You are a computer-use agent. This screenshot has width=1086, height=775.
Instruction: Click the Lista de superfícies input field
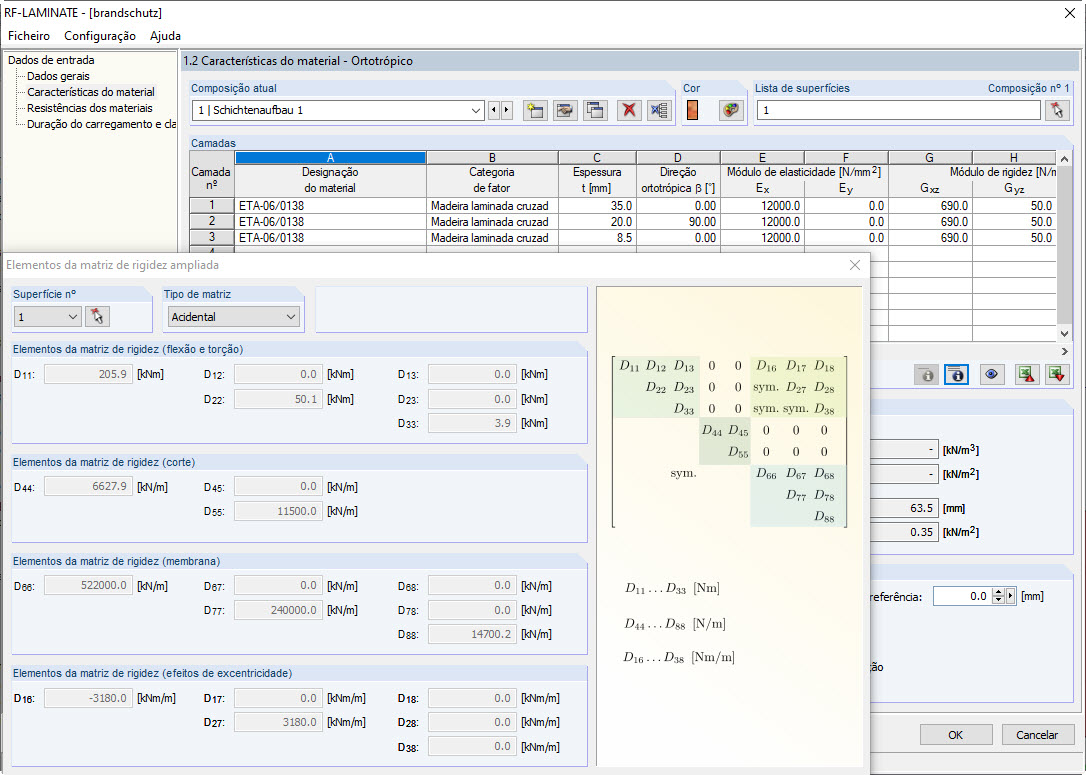(x=898, y=110)
